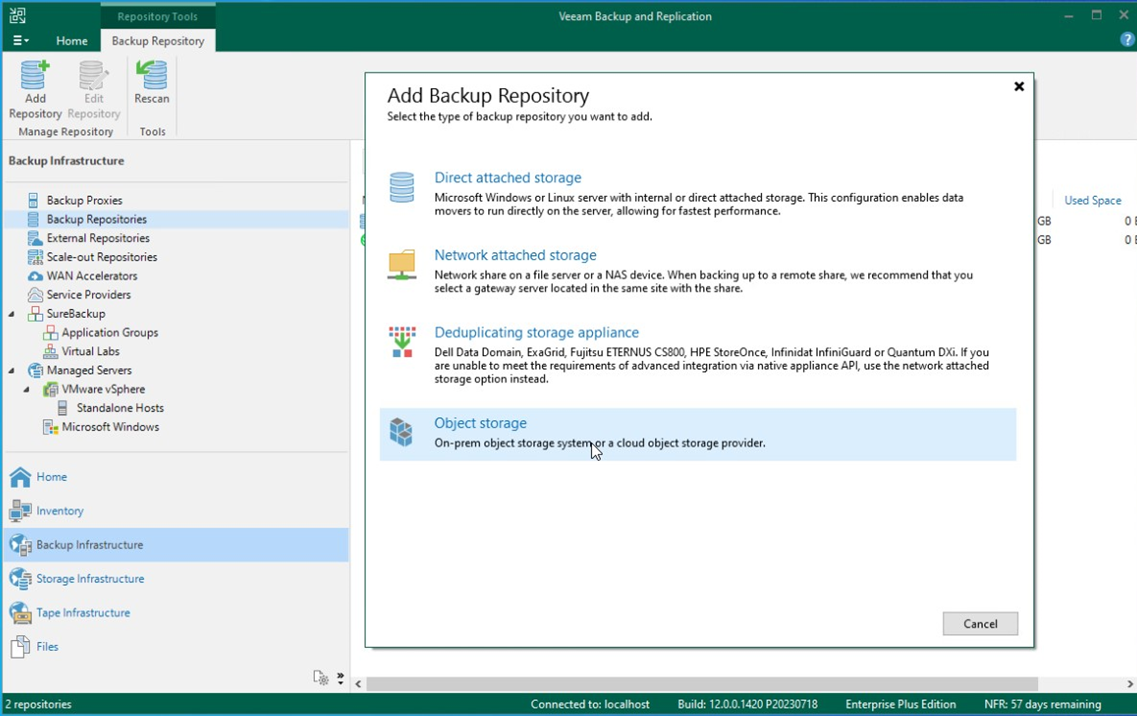This screenshot has height=716, width=1137.
Task: Select Backup Proxies in the tree
Action: tap(84, 200)
